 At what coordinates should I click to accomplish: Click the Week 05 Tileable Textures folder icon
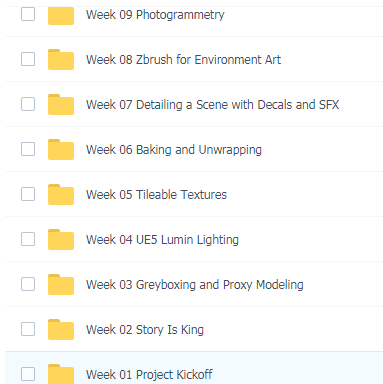61,195
